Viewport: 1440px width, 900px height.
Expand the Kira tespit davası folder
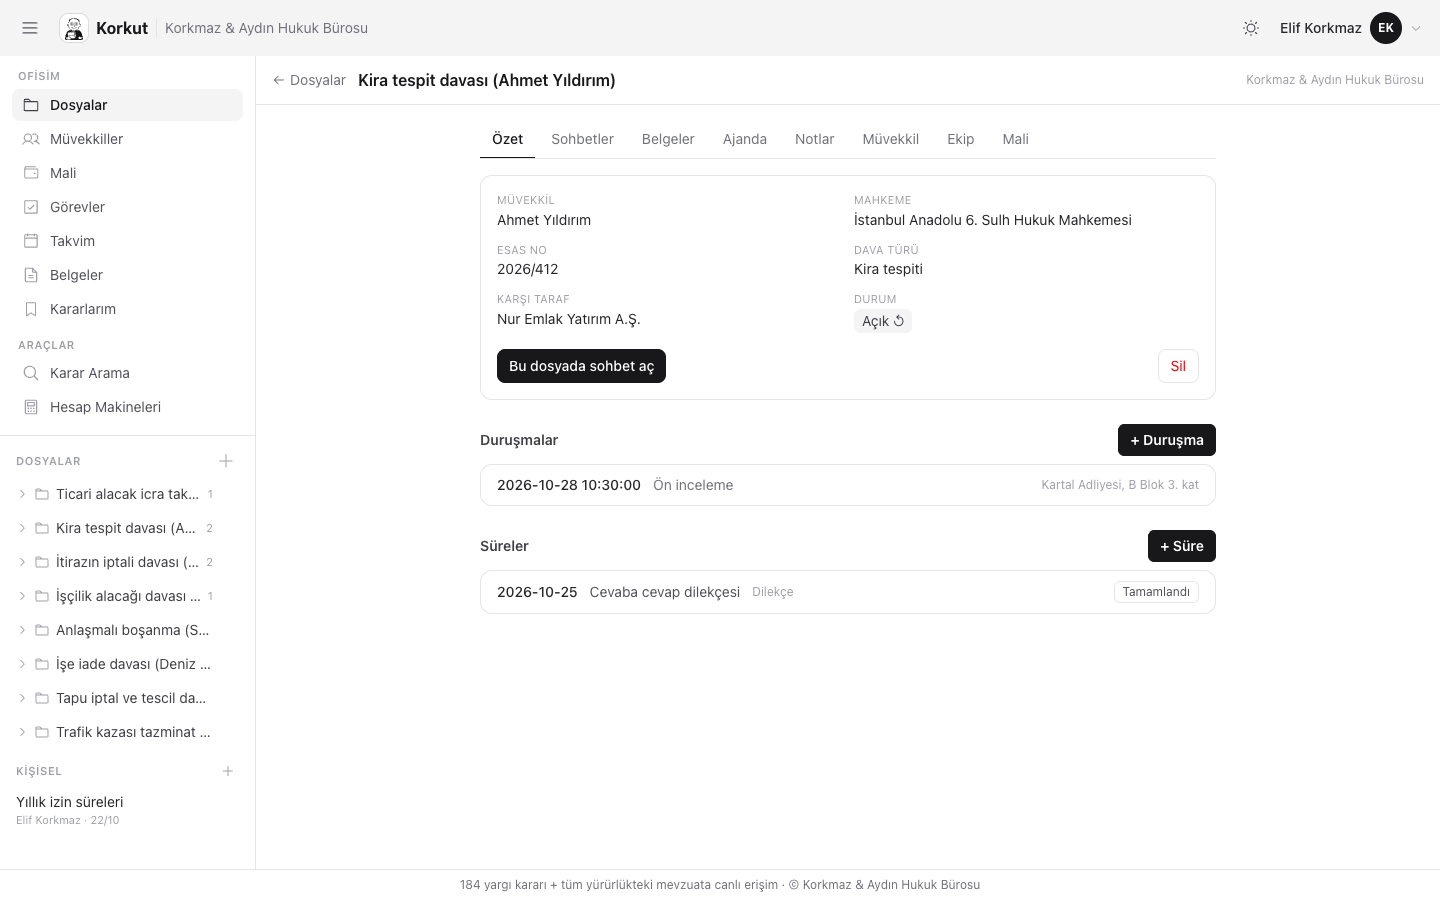[x=22, y=528]
